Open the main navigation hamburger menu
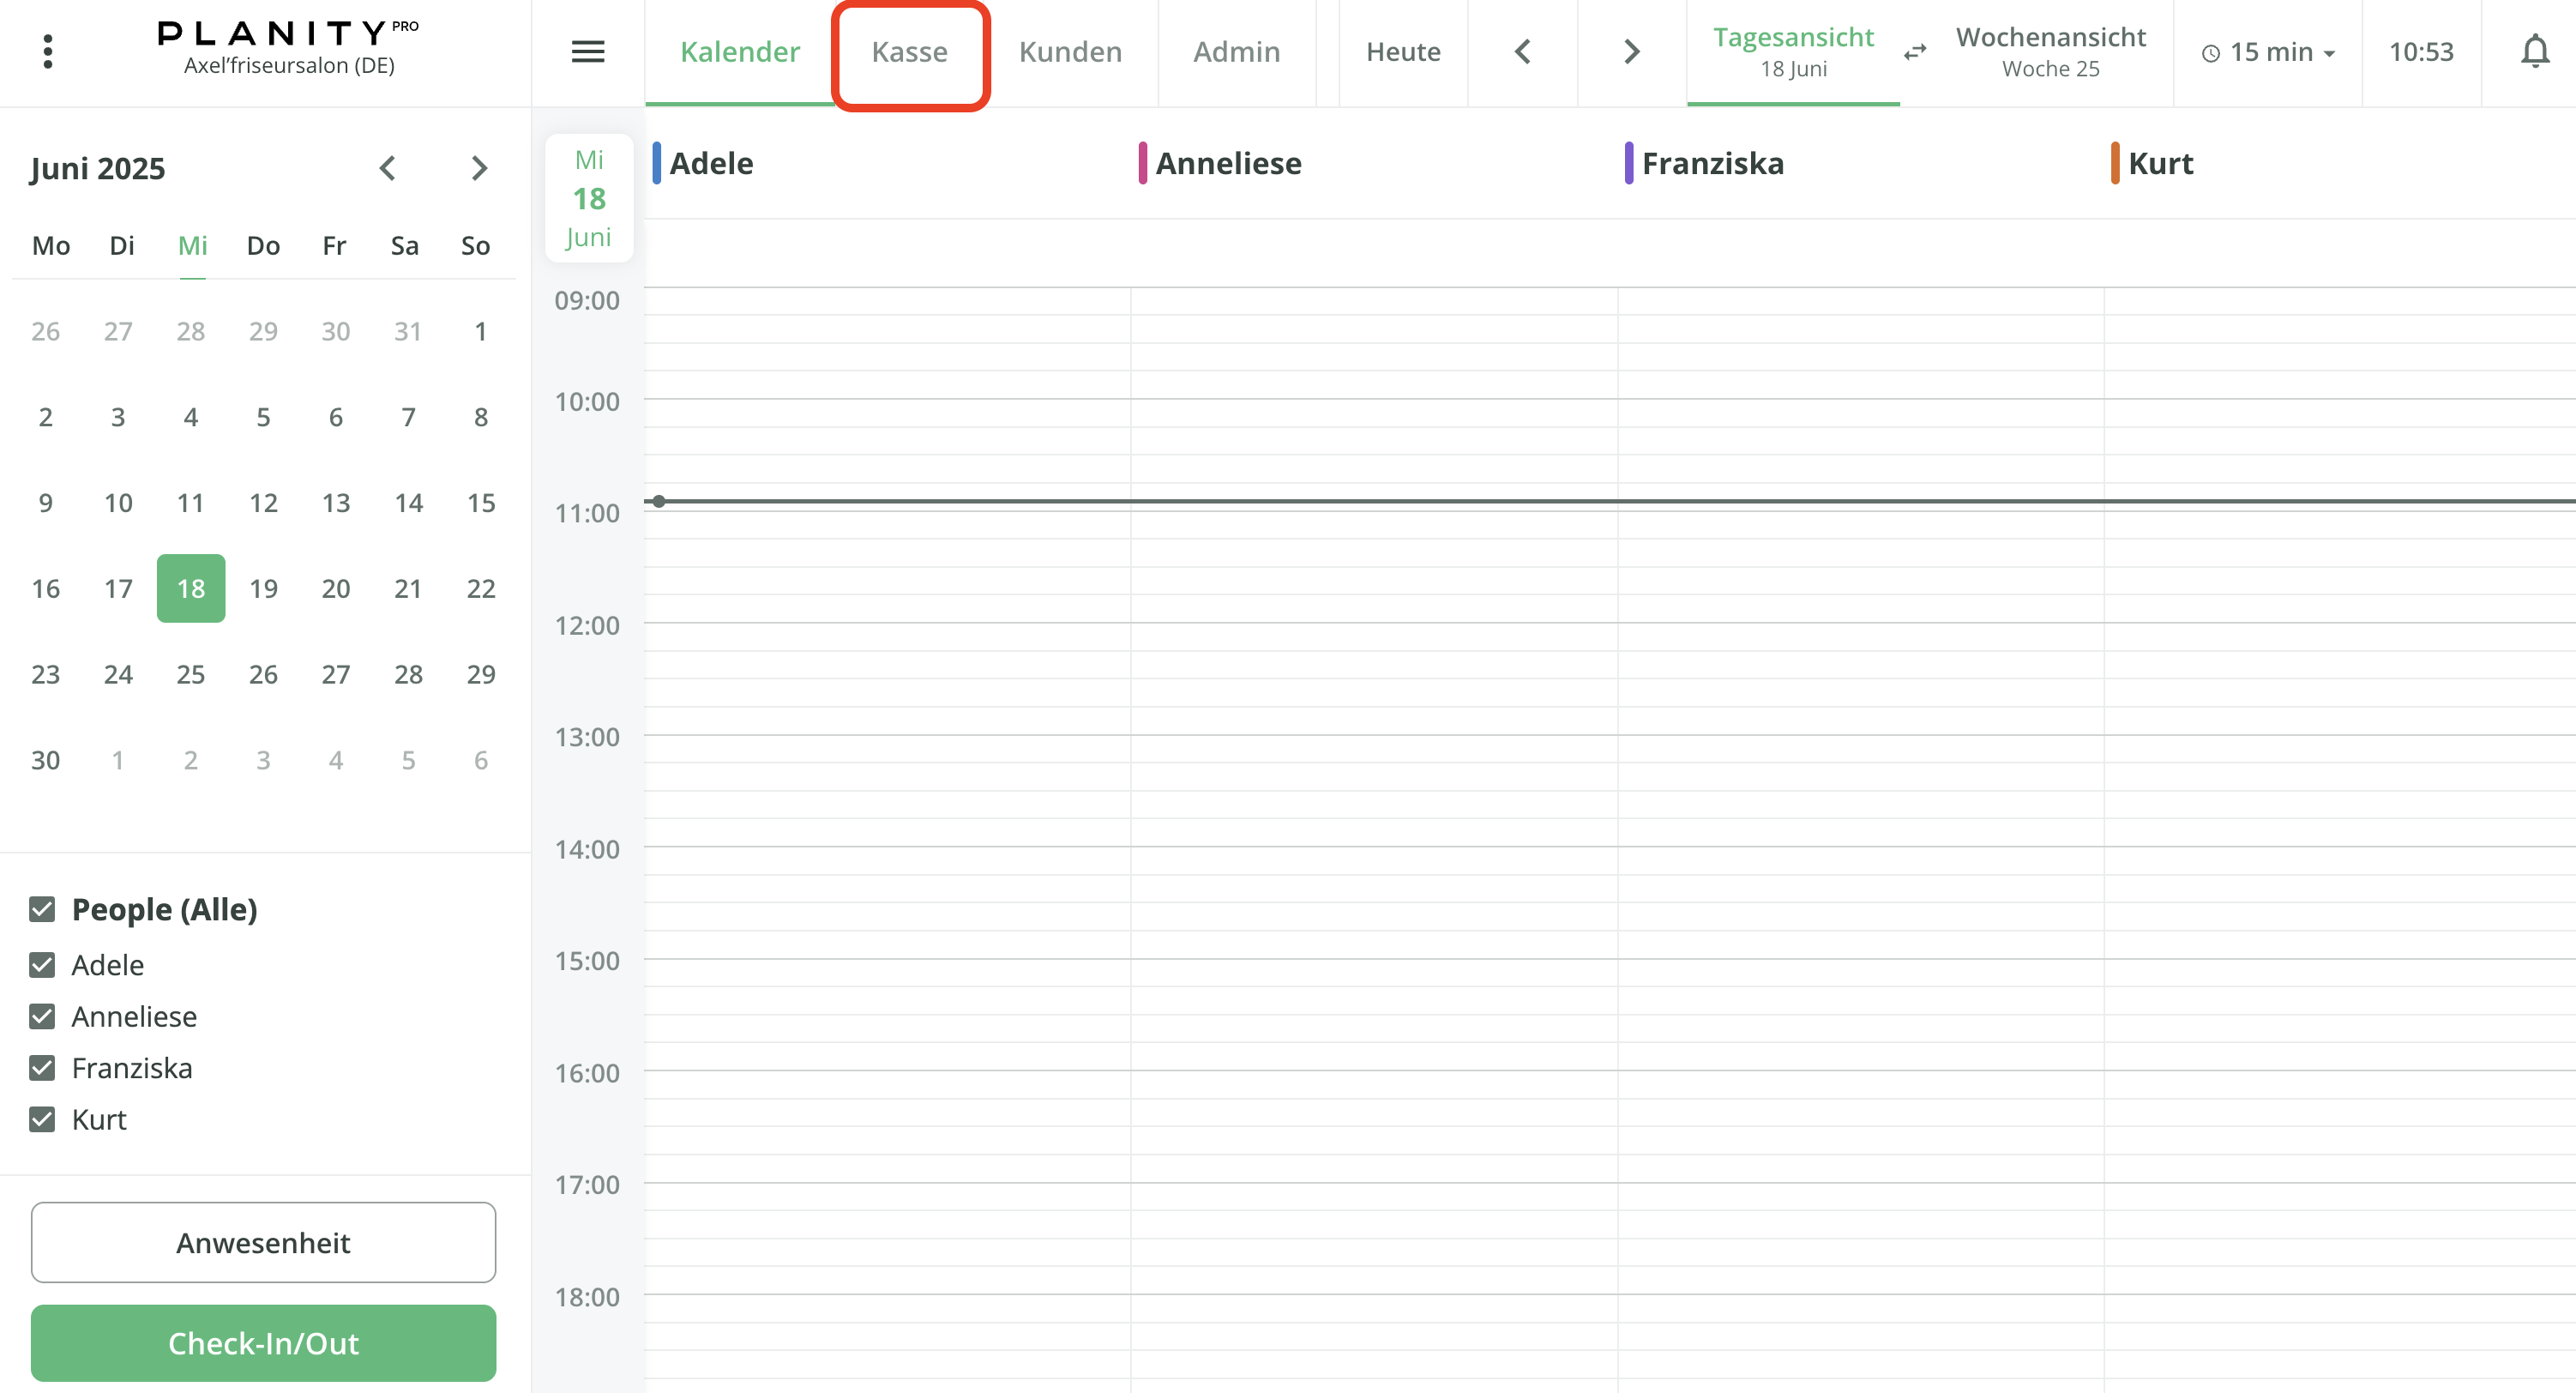Viewport: 2576px width, 1393px height. click(x=589, y=51)
